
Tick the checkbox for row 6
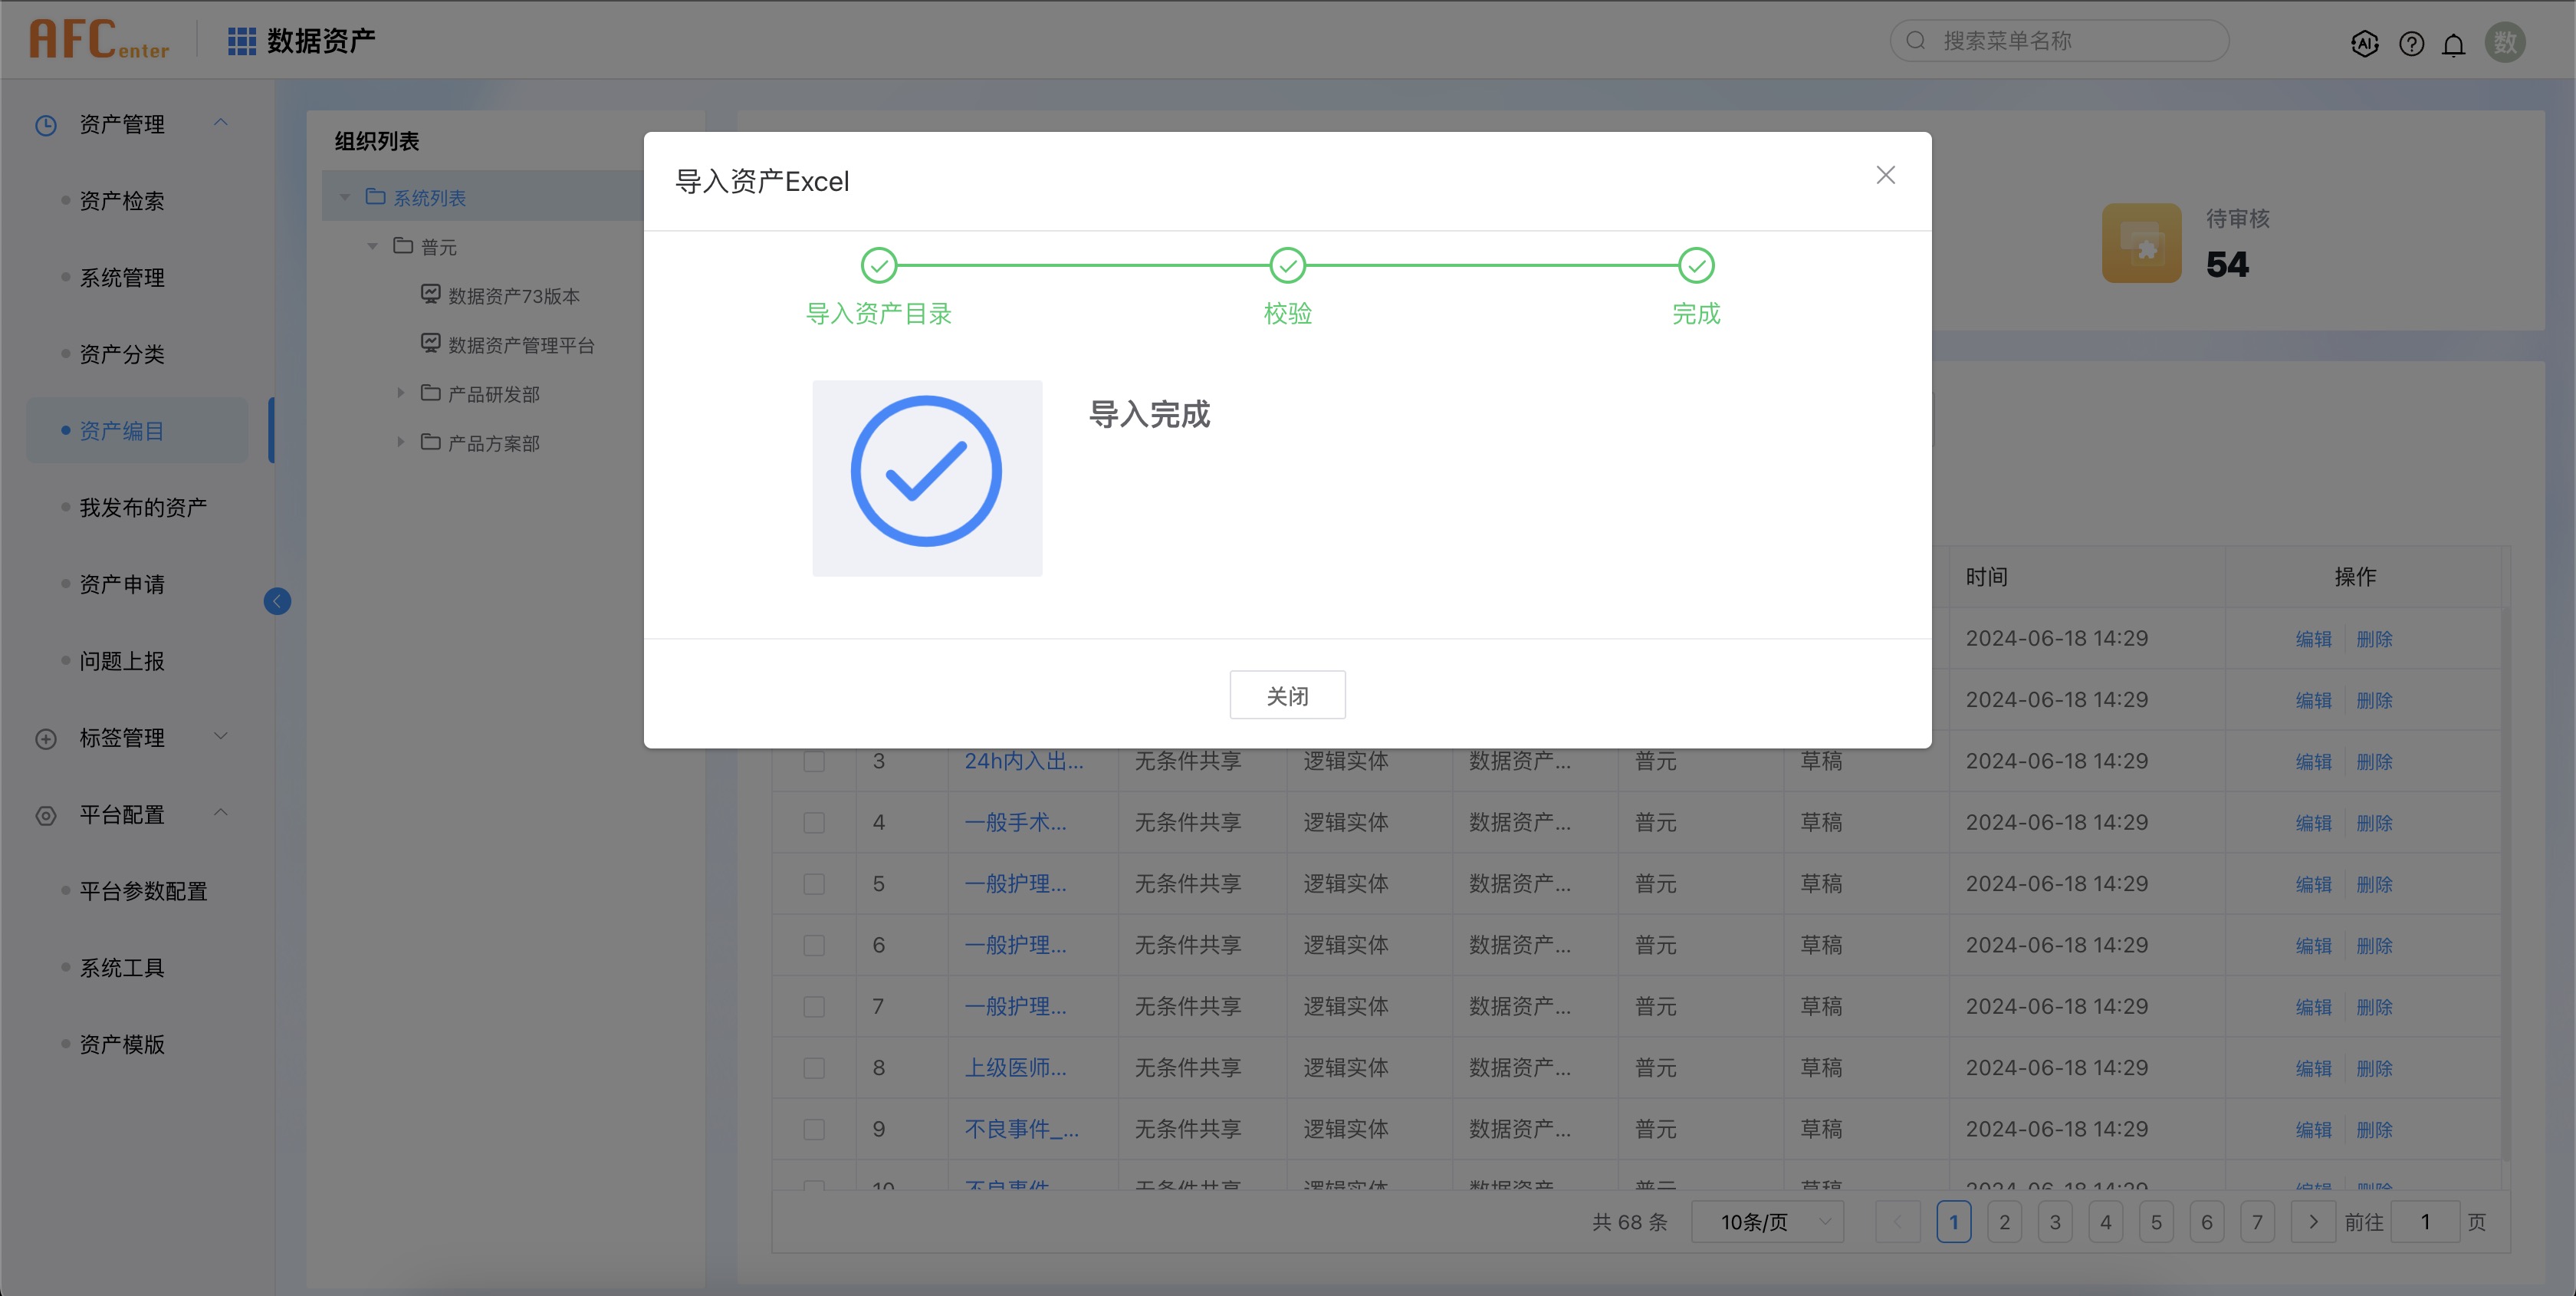click(814, 945)
